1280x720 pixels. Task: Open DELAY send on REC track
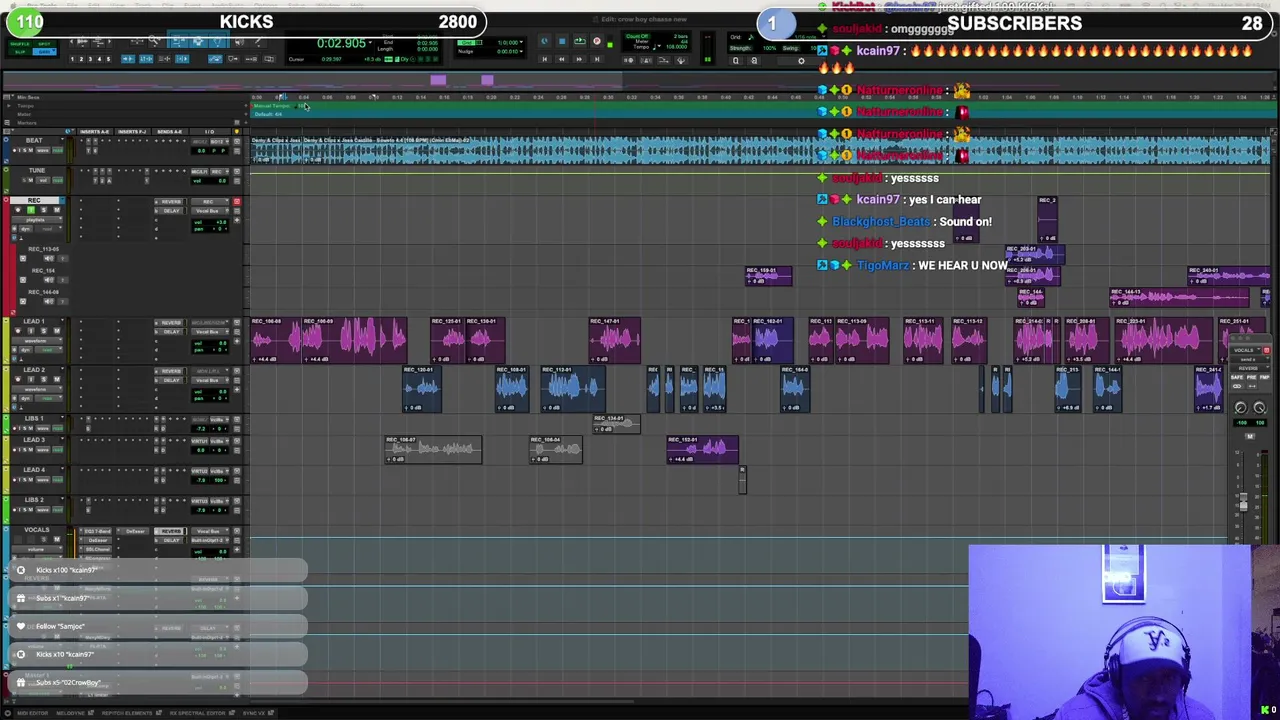coord(170,211)
